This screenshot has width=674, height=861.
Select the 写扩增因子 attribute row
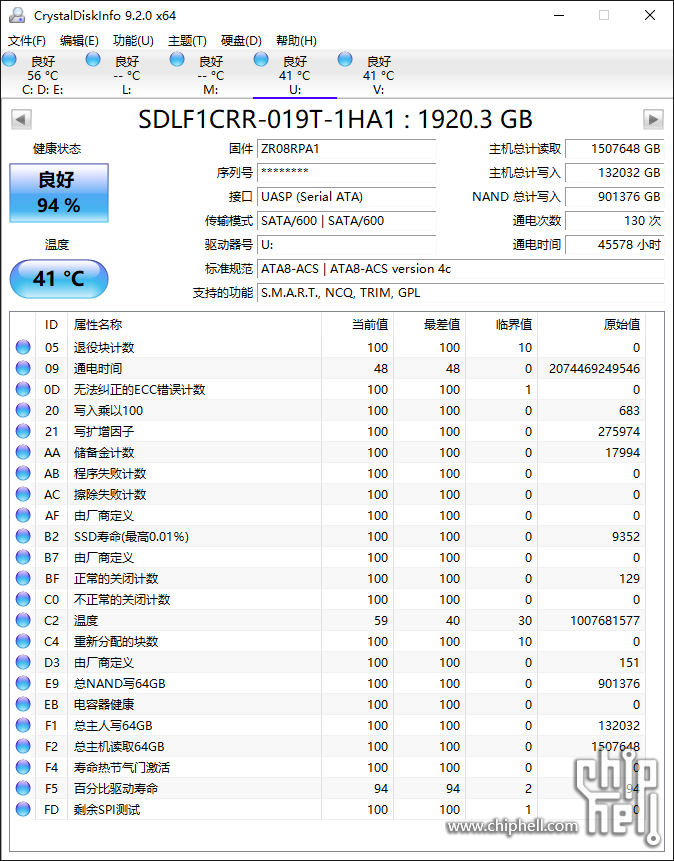coord(327,431)
